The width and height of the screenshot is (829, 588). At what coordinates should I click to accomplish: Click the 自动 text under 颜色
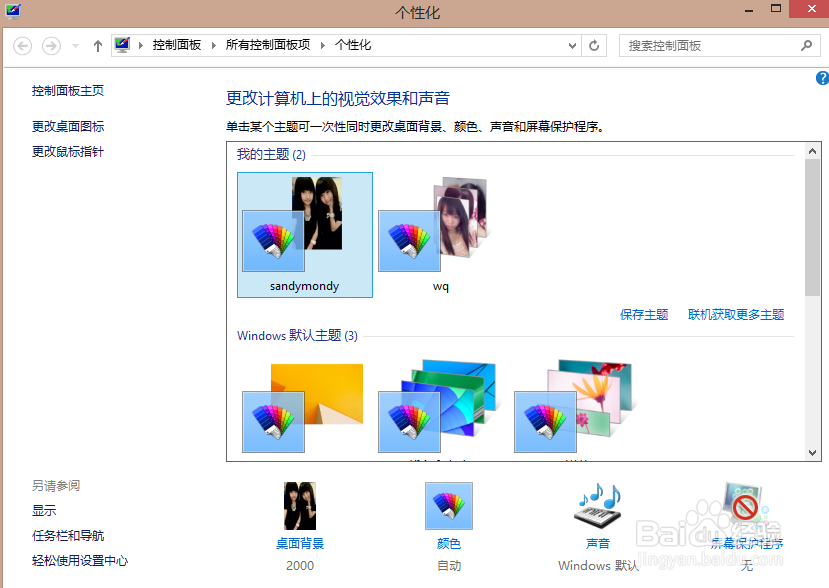pos(449,566)
